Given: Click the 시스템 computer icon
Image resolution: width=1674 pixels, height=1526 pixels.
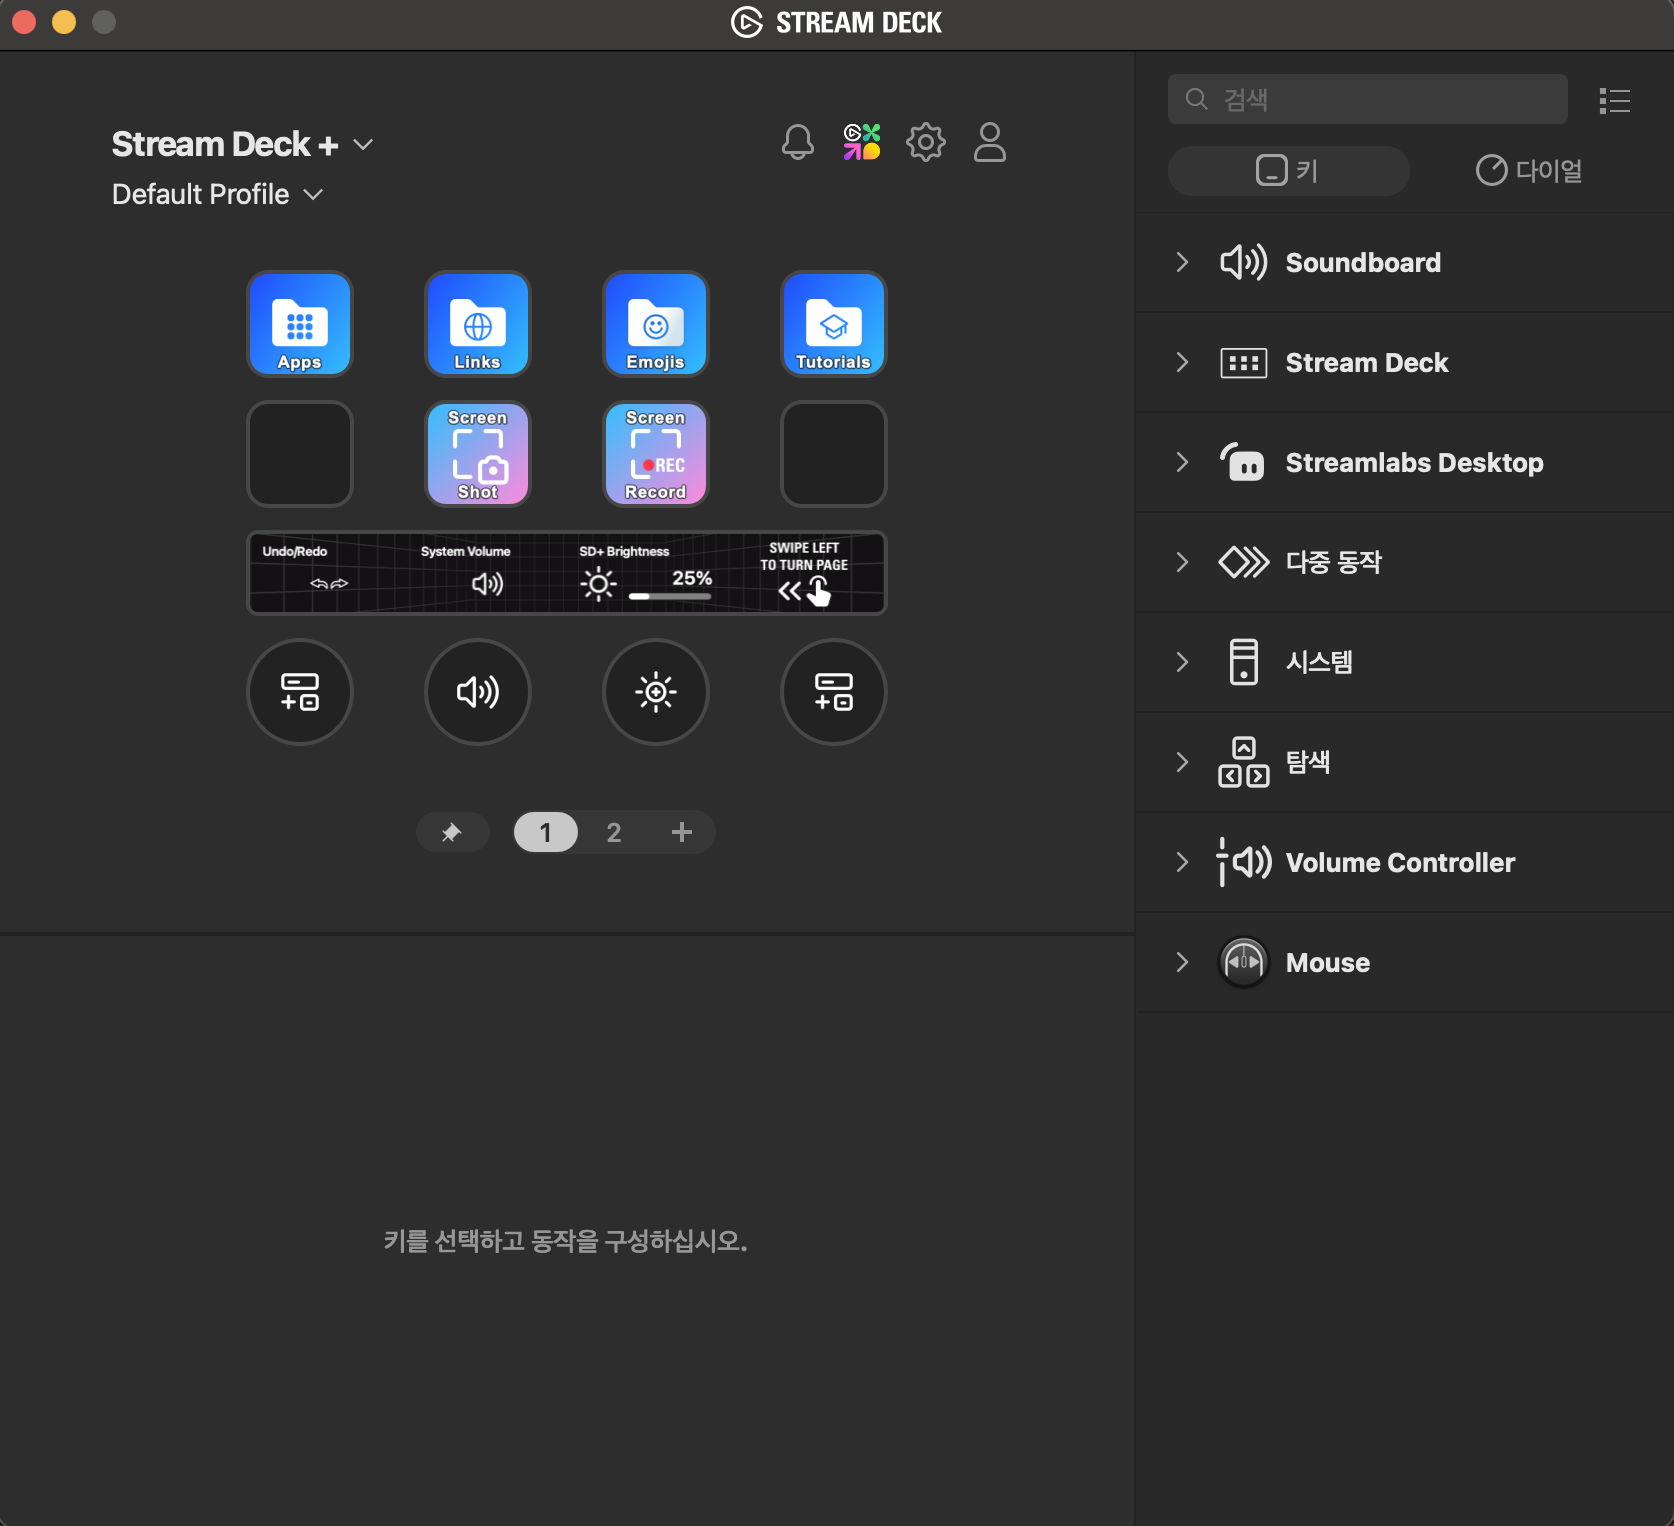Looking at the screenshot, I should [x=1244, y=662].
